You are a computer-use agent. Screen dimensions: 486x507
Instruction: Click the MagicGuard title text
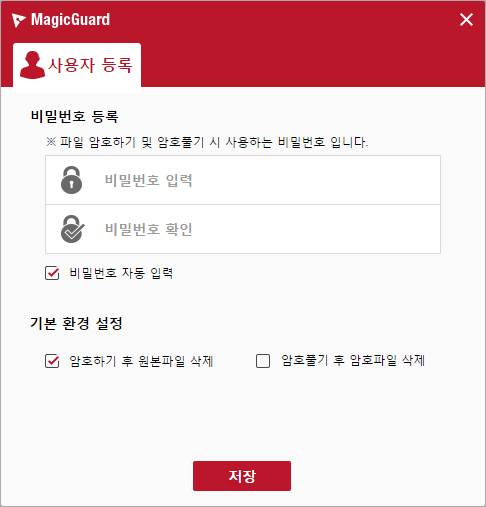coord(70,20)
